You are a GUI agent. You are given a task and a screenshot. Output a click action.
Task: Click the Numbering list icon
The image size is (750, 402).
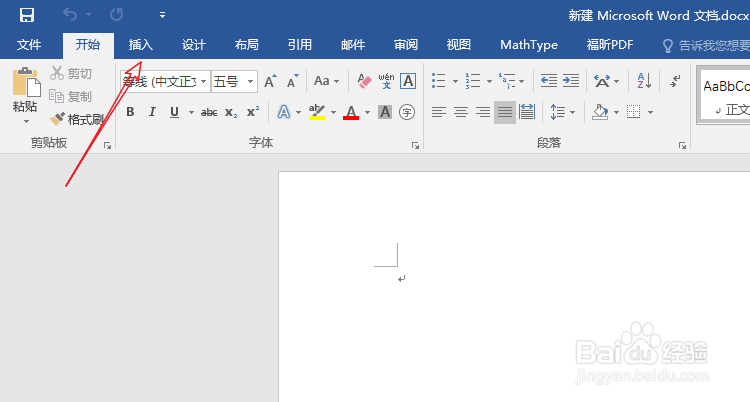coord(473,81)
